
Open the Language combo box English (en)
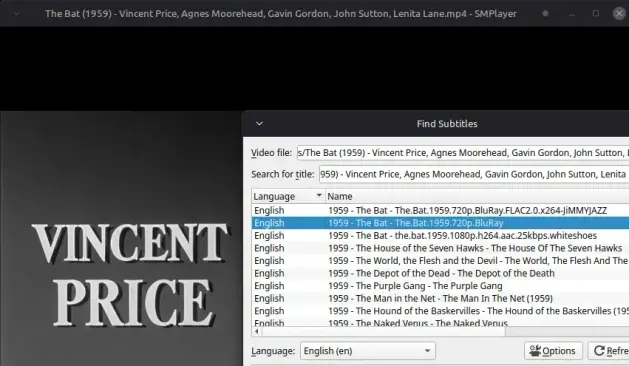[368, 351]
